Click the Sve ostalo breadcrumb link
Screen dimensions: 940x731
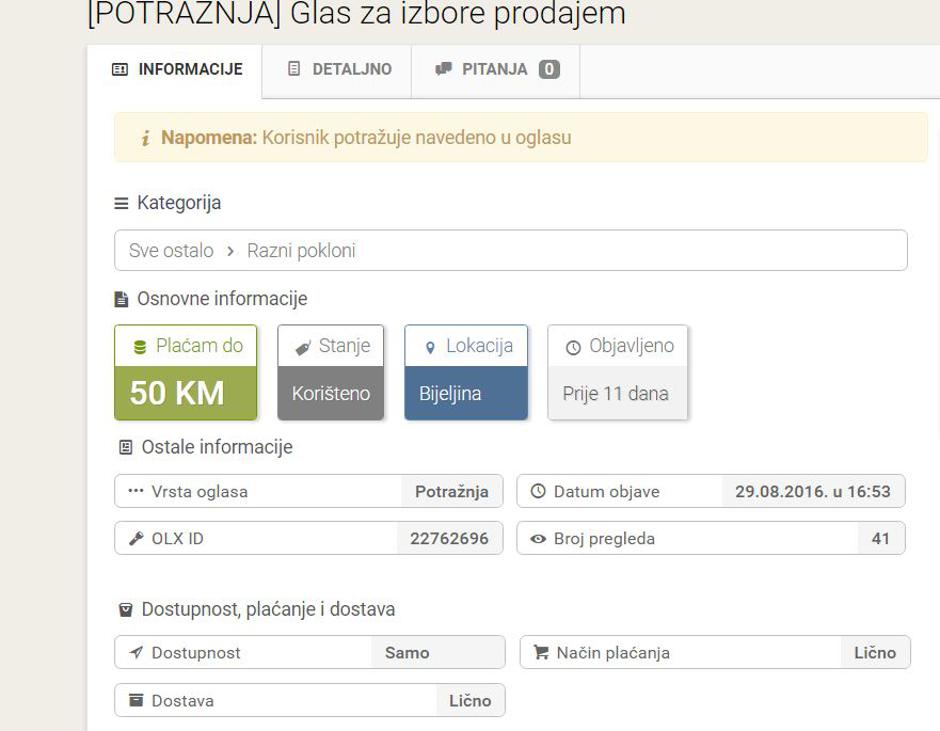click(x=169, y=251)
